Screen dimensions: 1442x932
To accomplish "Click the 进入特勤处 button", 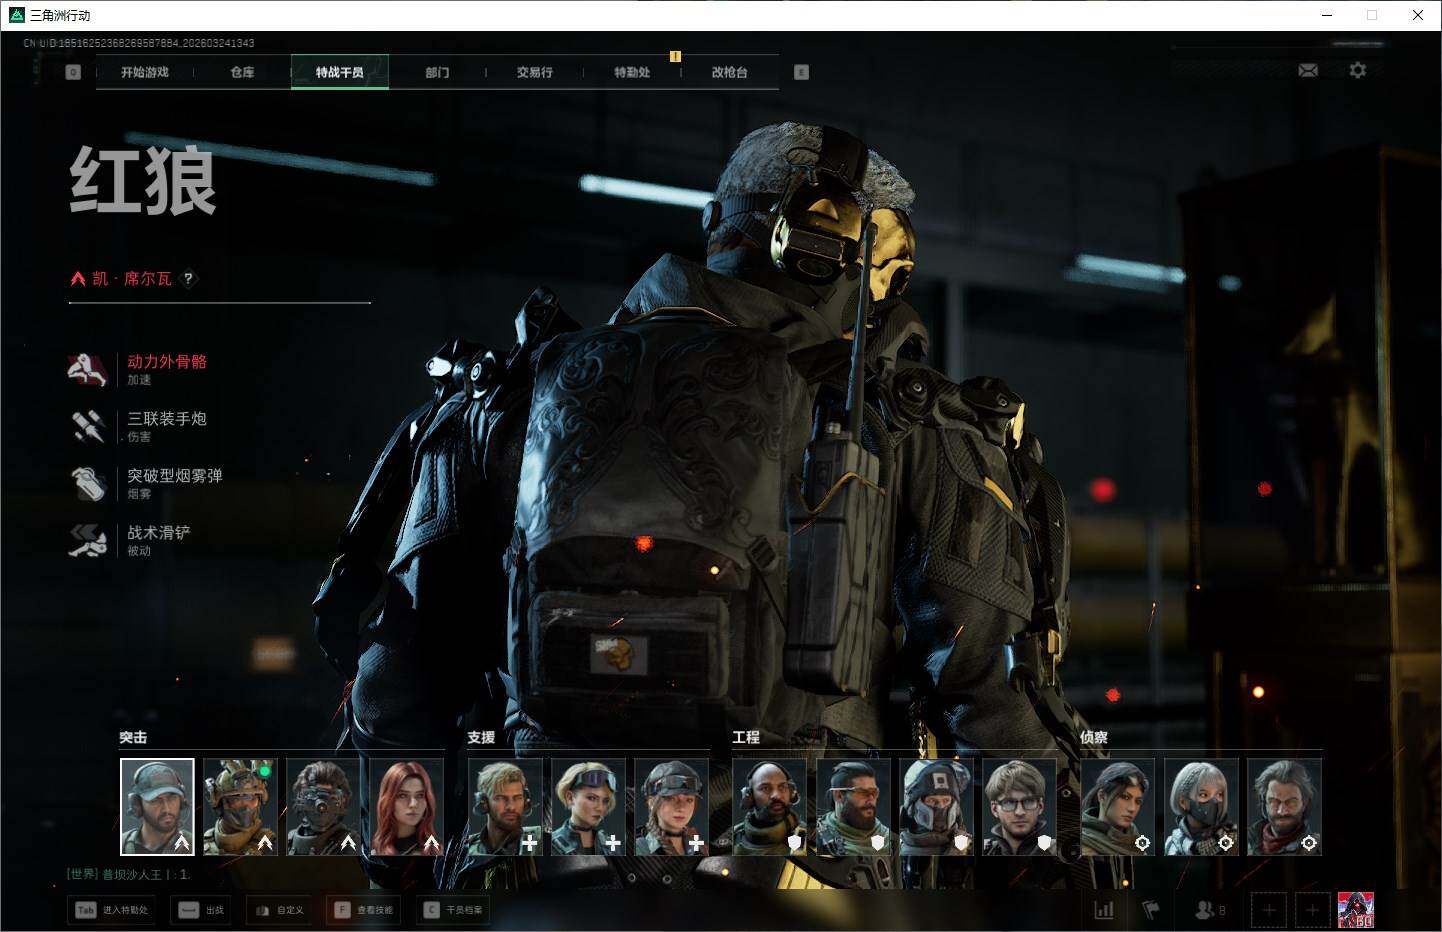I will (112, 910).
